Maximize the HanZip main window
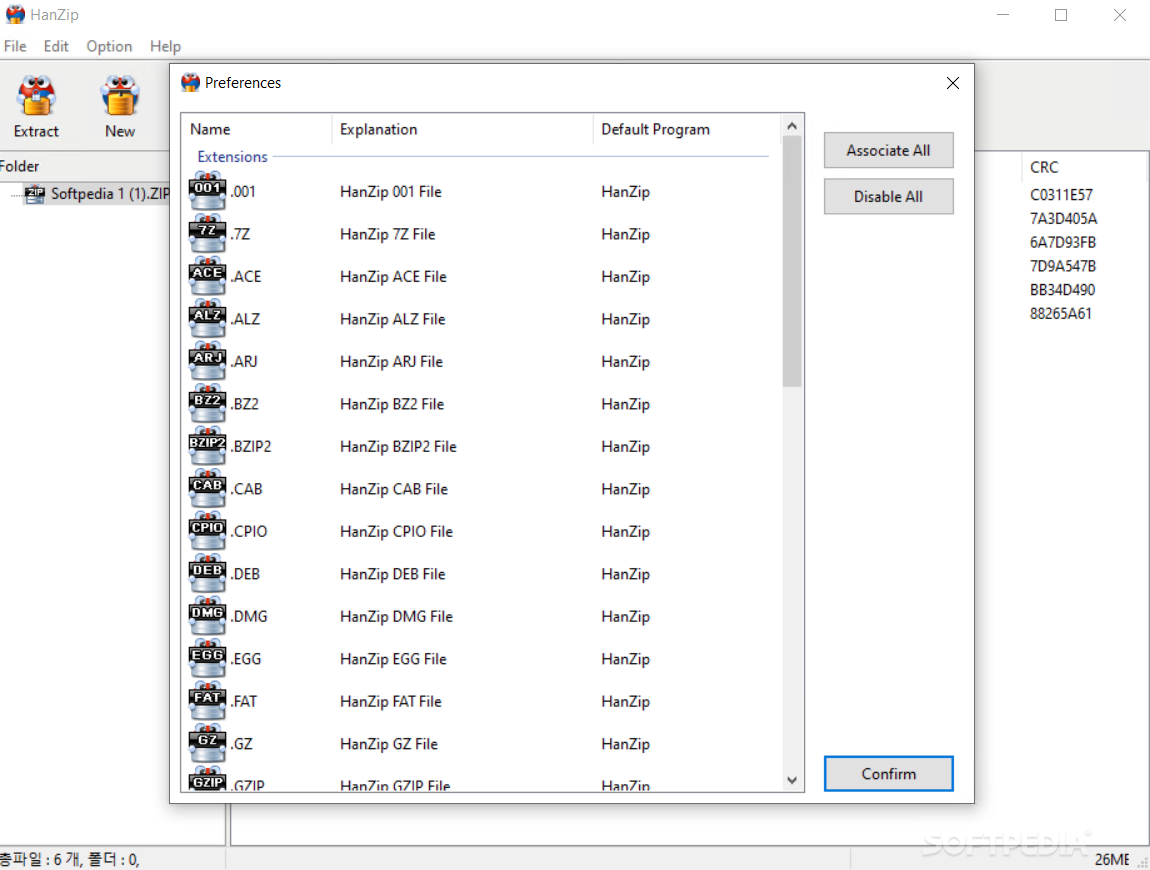This screenshot has width=1150, height=870. coord(1061,15)
